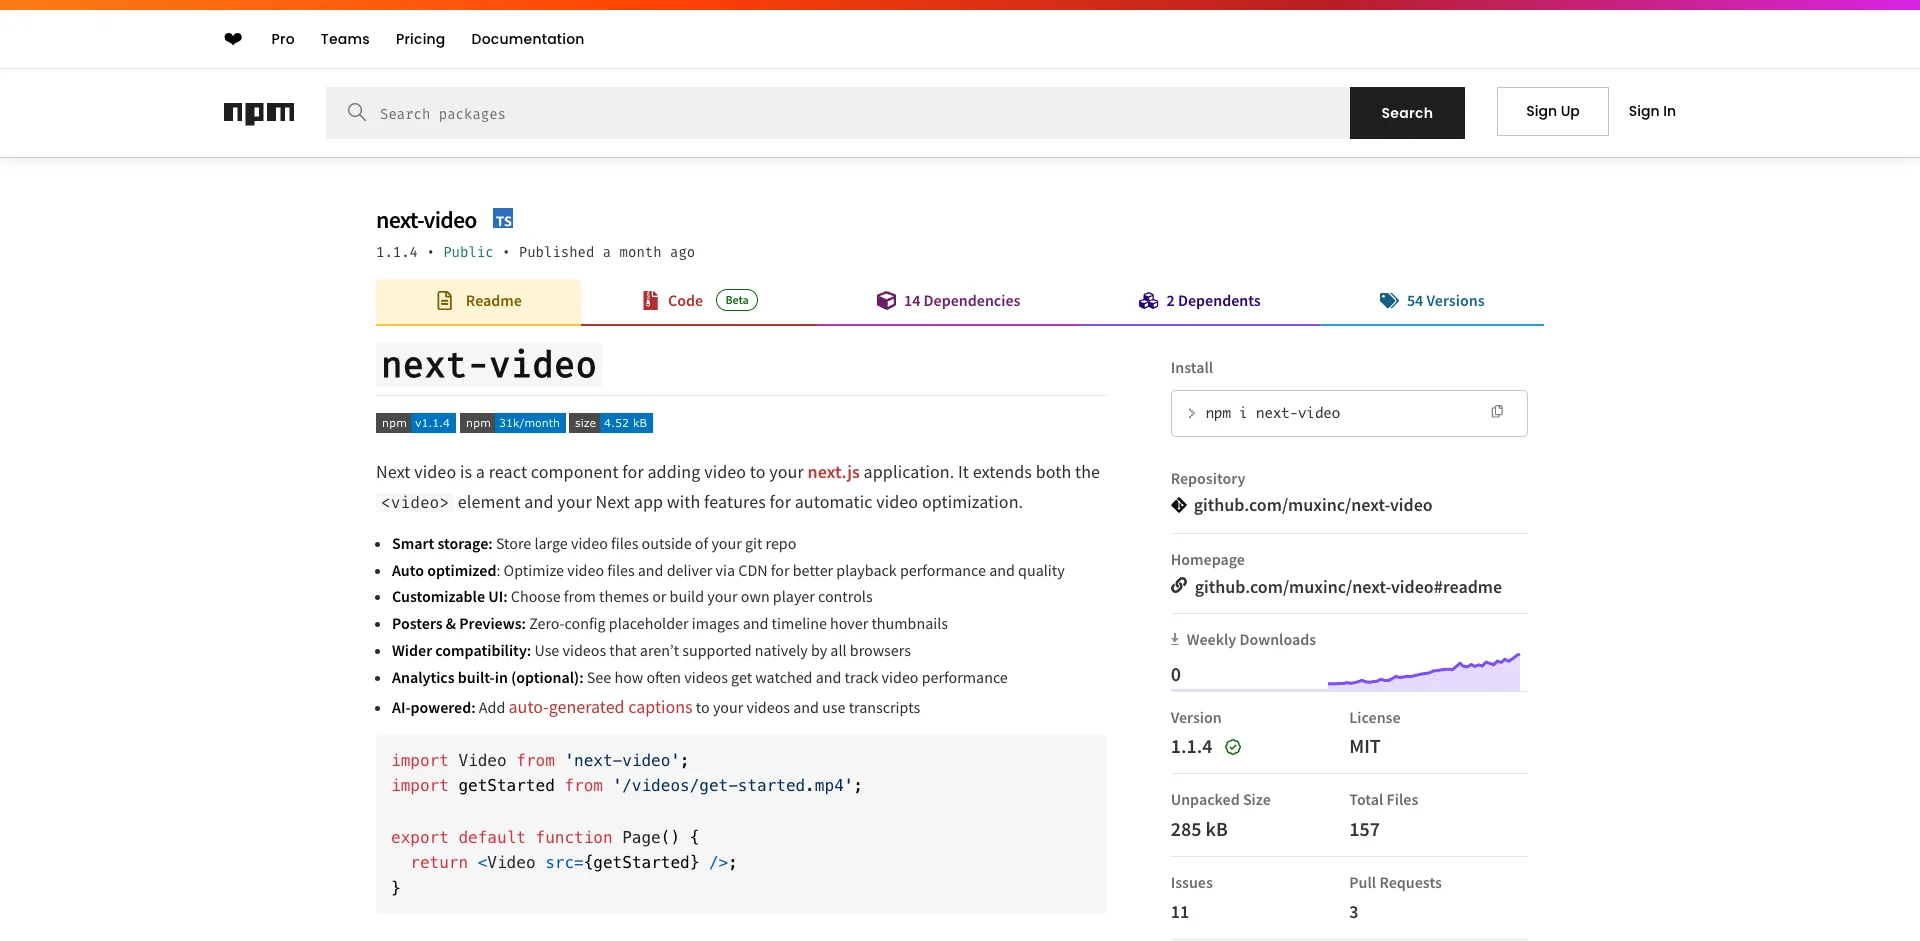Viewport: 1920px width, 941px height.
Task: Click the magnifier icon in search bar
Action: coord(356,112)
